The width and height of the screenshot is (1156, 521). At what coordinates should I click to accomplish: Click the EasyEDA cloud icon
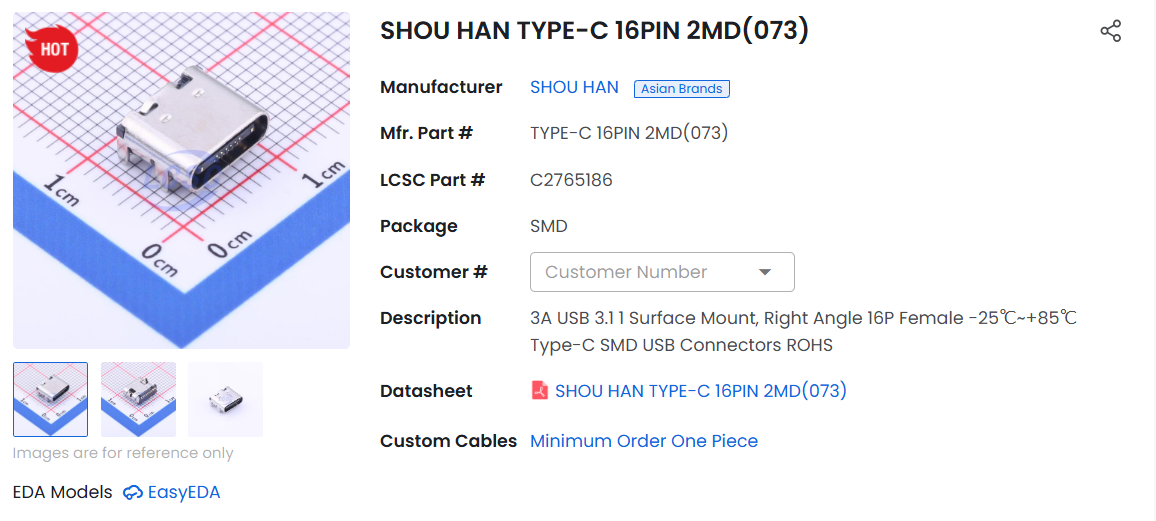click(x=133, y=492)
